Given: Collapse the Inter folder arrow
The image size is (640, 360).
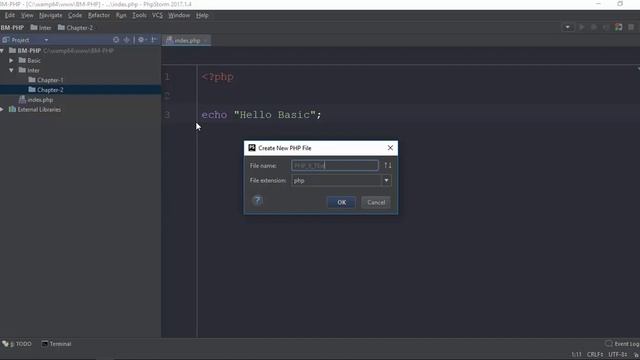Looking at the screenshot, I should [11, 70].
